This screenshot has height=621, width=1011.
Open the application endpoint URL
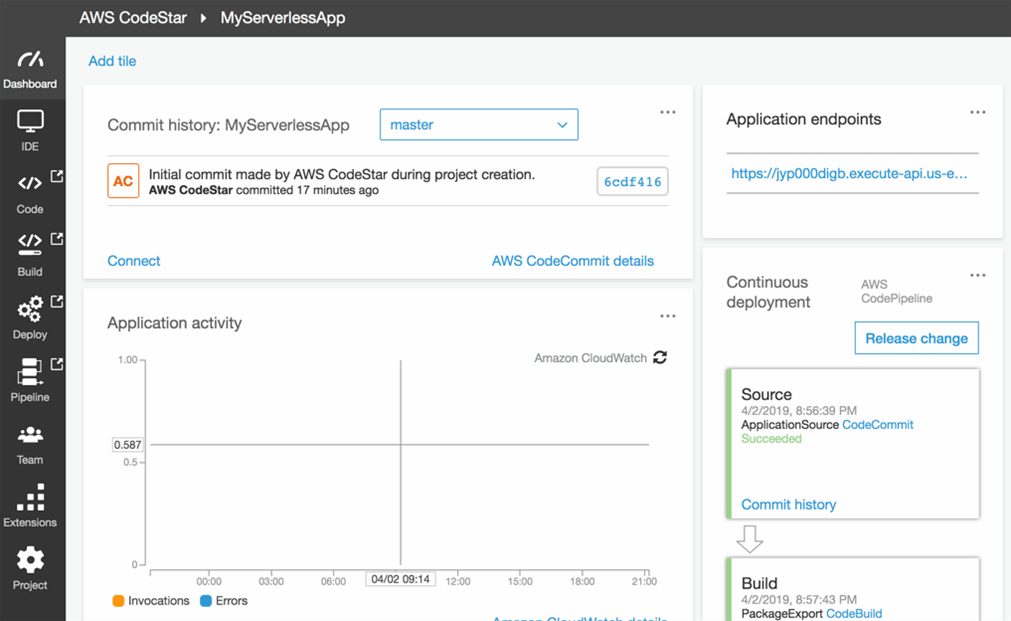click(849, 173)
